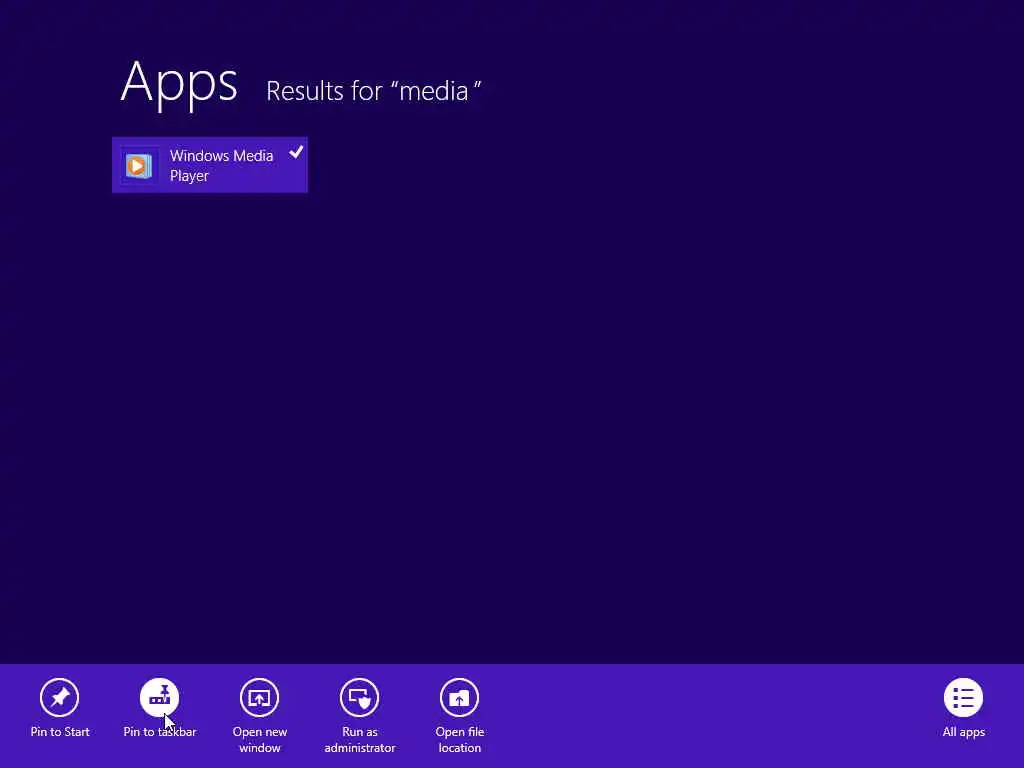The width and height of the screenshot is (1024, 768).
Task: Select the "Windows Media Player" result text
Action: click(221, 165)
